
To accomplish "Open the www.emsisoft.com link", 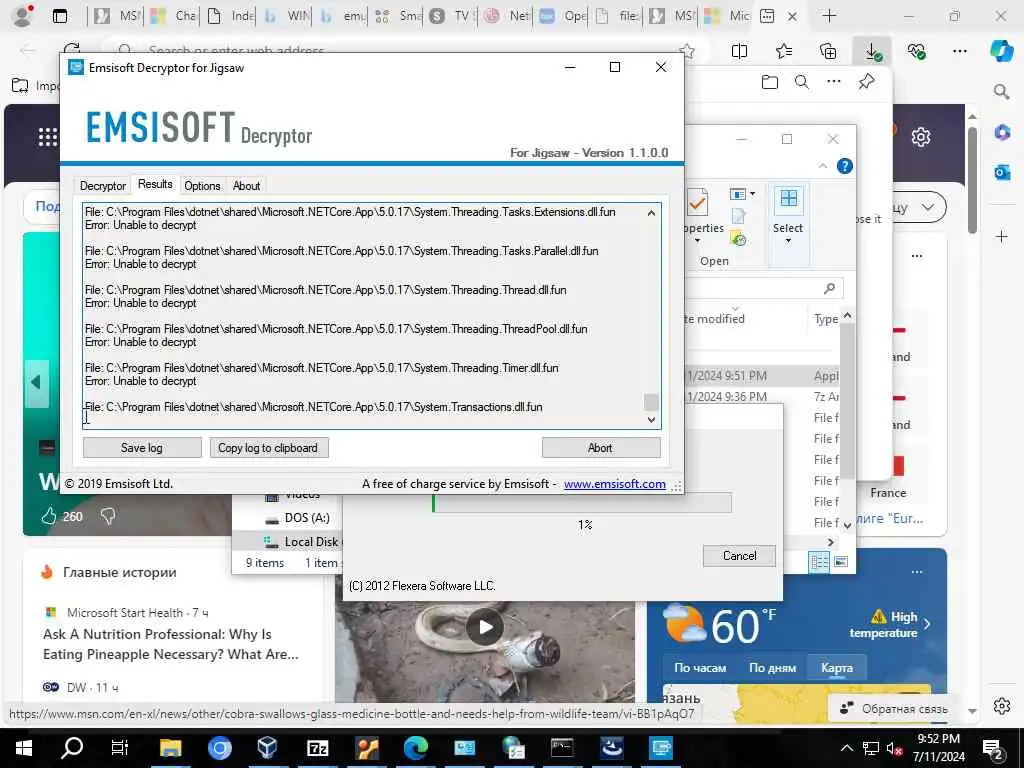I will click(x=615, y=484).
